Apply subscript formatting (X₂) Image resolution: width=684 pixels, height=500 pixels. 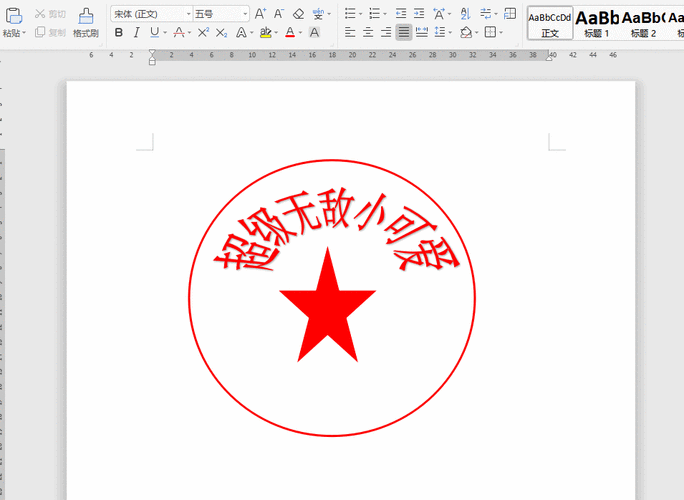(x=222, y=33)
